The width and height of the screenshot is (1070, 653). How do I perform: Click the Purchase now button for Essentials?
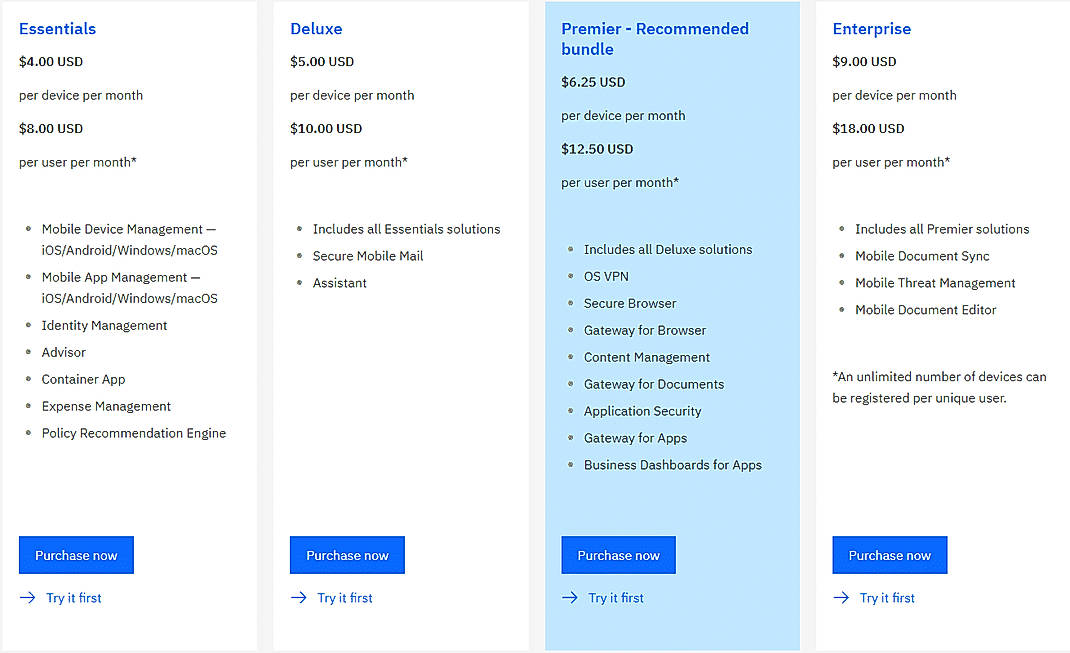75,554
